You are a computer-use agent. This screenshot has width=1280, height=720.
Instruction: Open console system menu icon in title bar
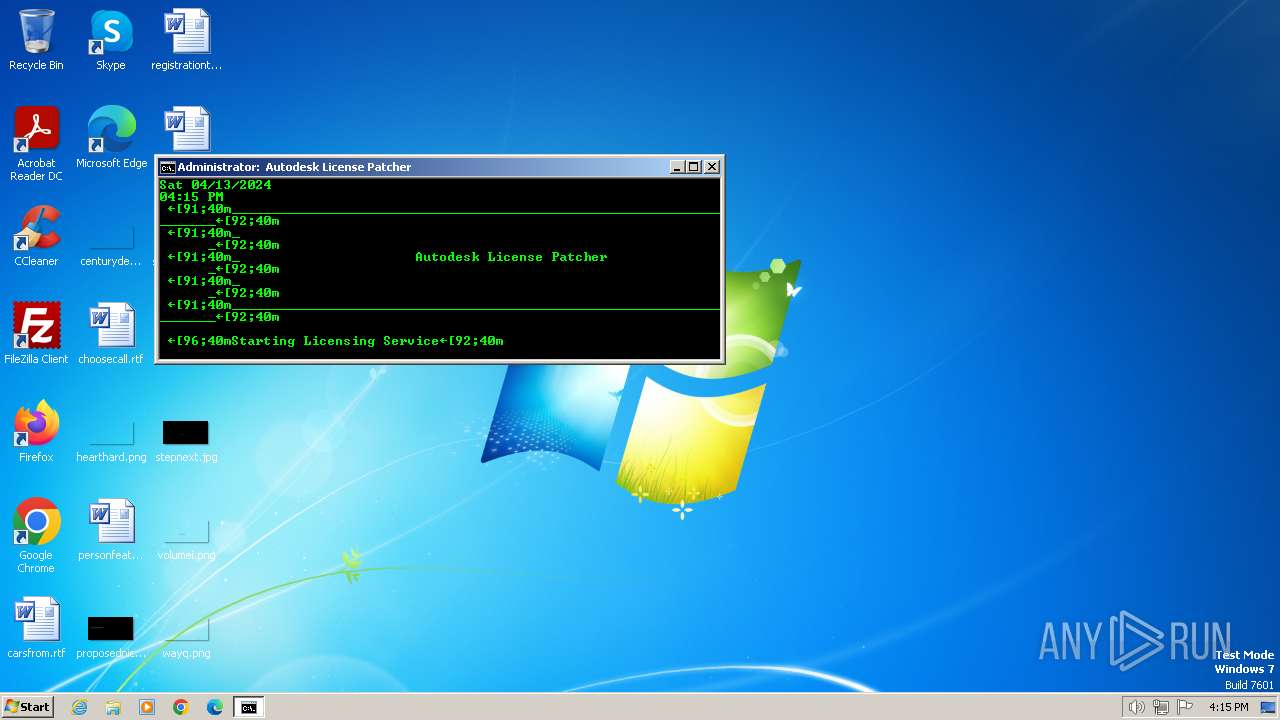coord(167,167)
